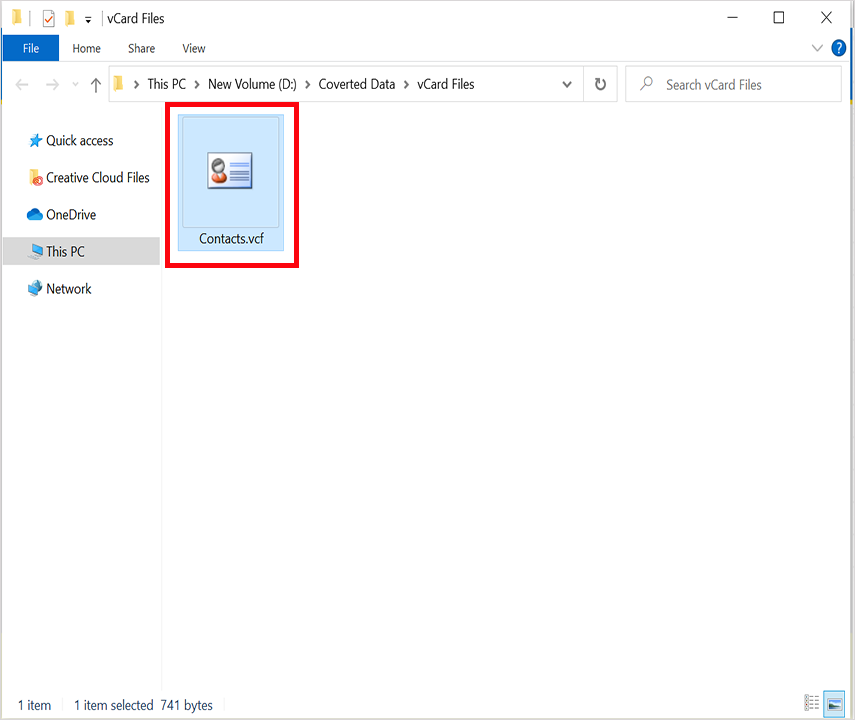Click the Search vCard Files box
855x720 pixels.
tap(733, 84)
